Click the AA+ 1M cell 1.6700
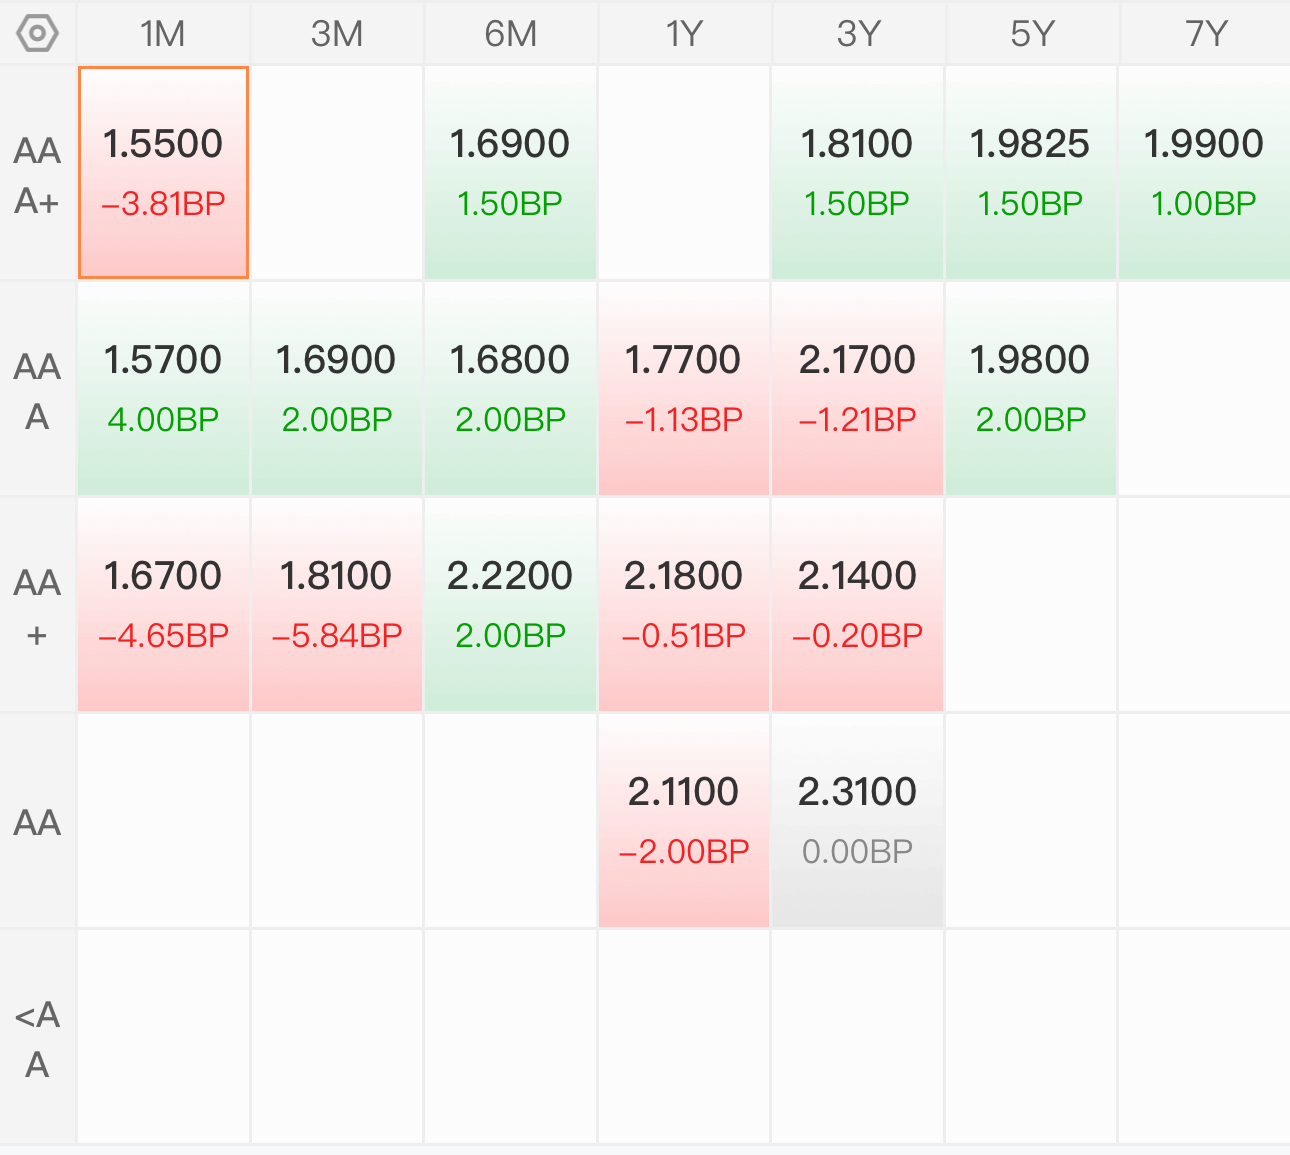Screen dimensions: 1290x1155 163,605
